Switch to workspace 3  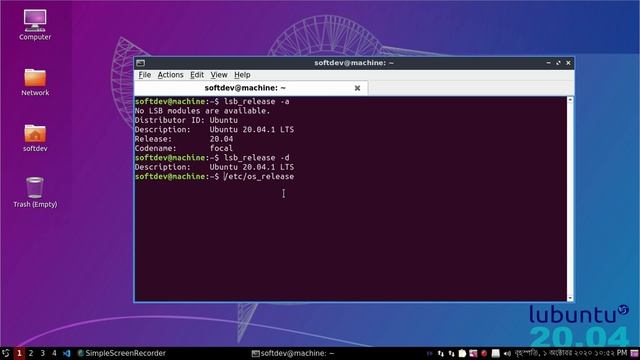(x=42, y=353)
